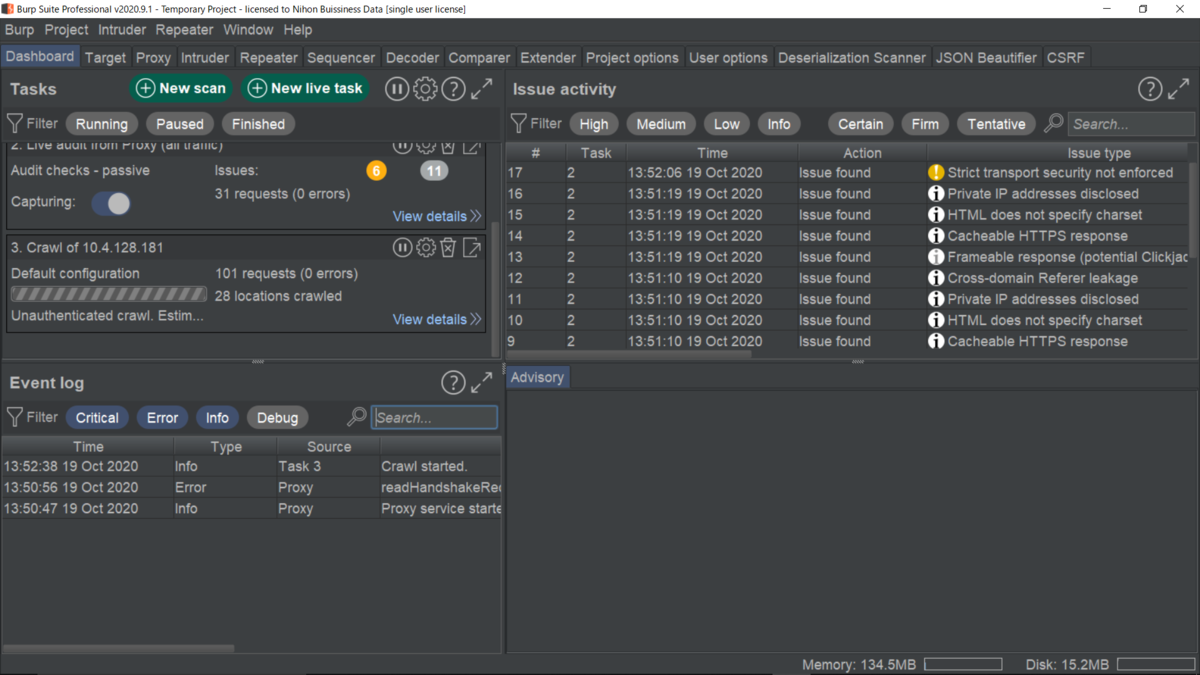Click the Tasks filter funnel icon
Image resolution: width=1200 pixels, height=675 pixels.
pos(15,124)
